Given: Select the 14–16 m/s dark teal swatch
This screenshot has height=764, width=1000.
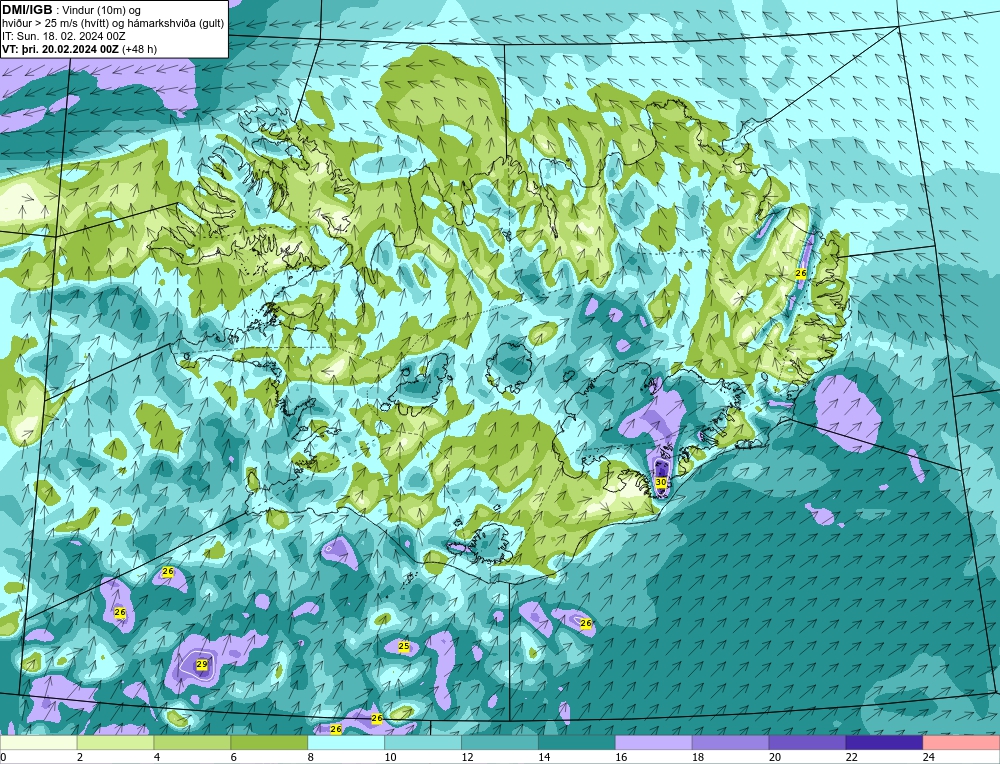Looking at the screenshot, I should (577, 743).
